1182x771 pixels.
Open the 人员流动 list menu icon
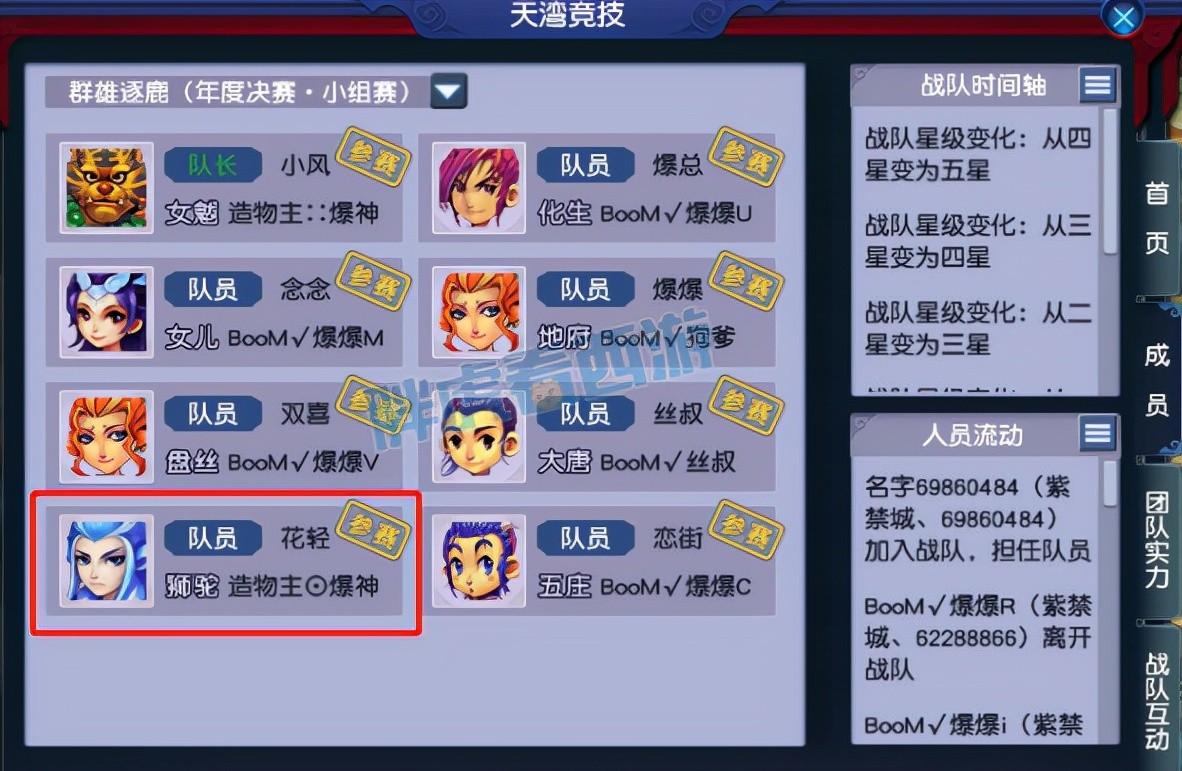coord(1097,433)
